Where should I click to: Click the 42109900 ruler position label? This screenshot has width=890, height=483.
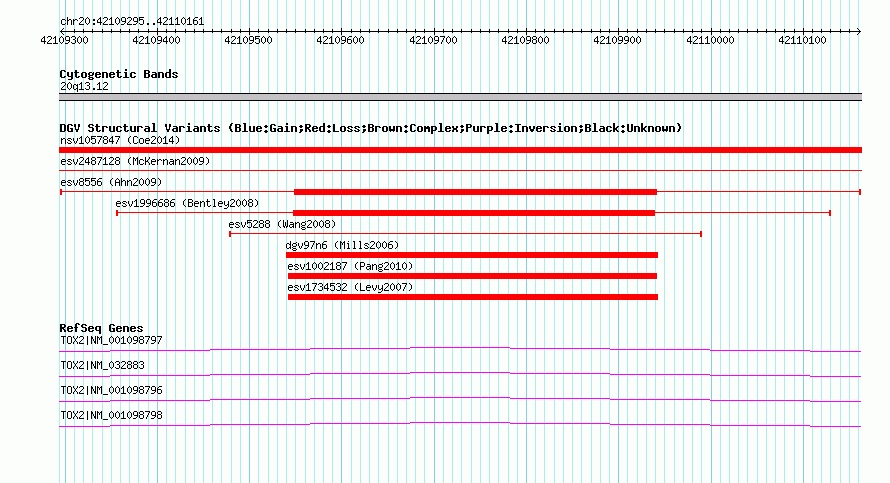click(617, 40)
